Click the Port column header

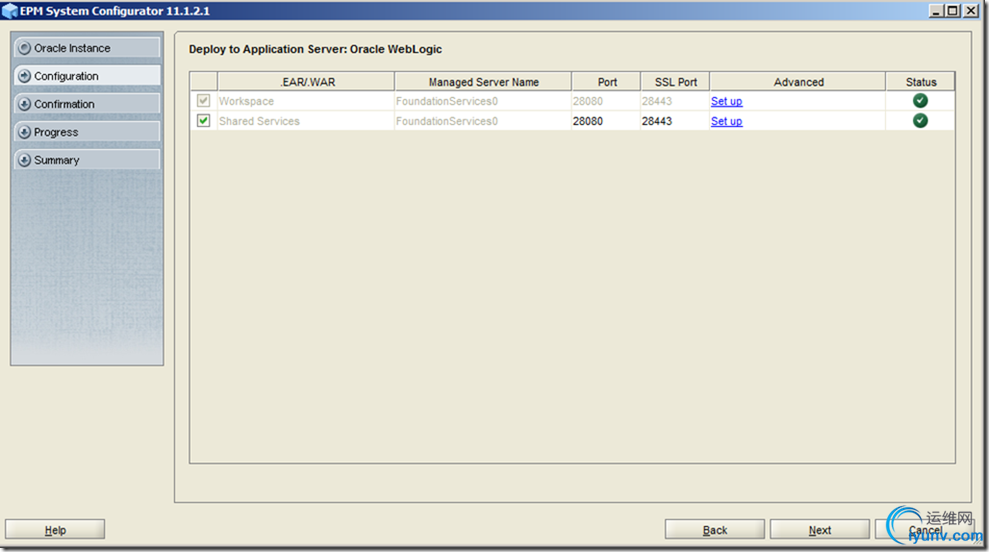[606, 82]
